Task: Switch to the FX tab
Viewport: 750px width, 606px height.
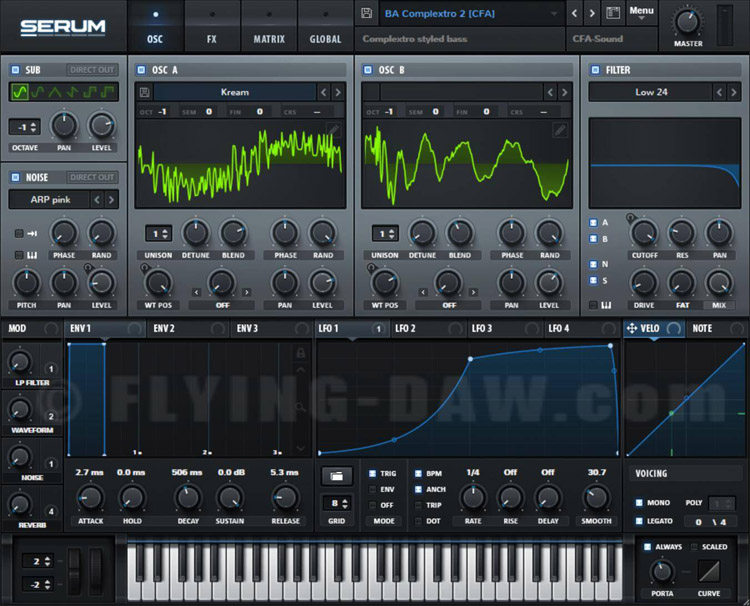Action: (211, 26)
